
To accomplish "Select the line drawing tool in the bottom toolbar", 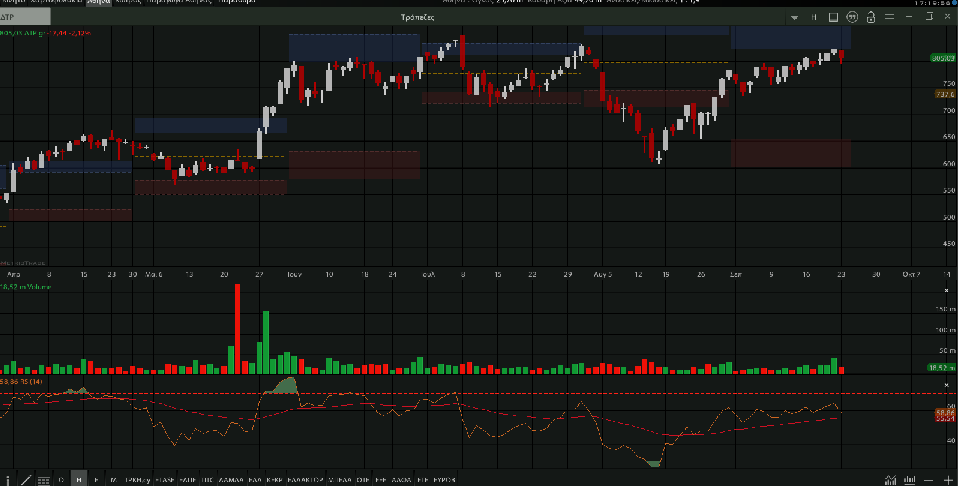I will pos(26,480).
